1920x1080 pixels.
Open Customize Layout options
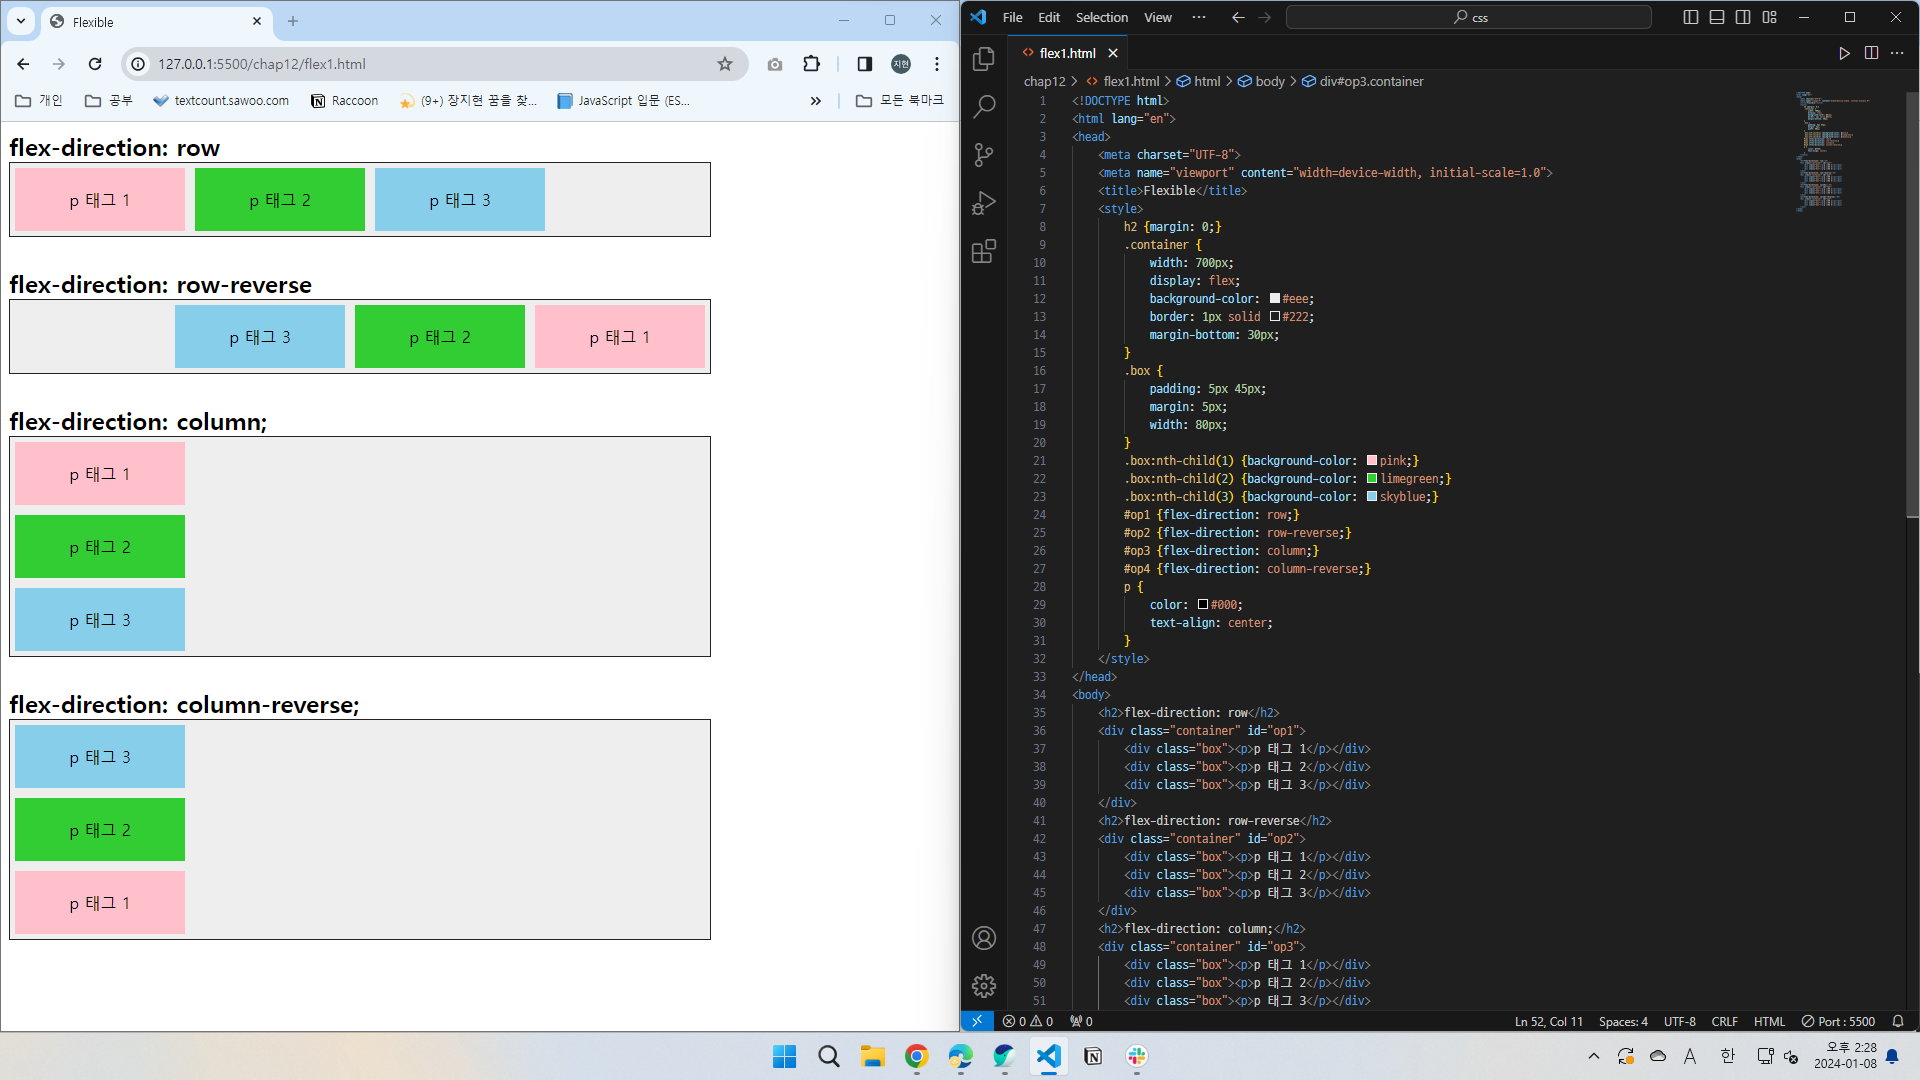[1770, 17]
